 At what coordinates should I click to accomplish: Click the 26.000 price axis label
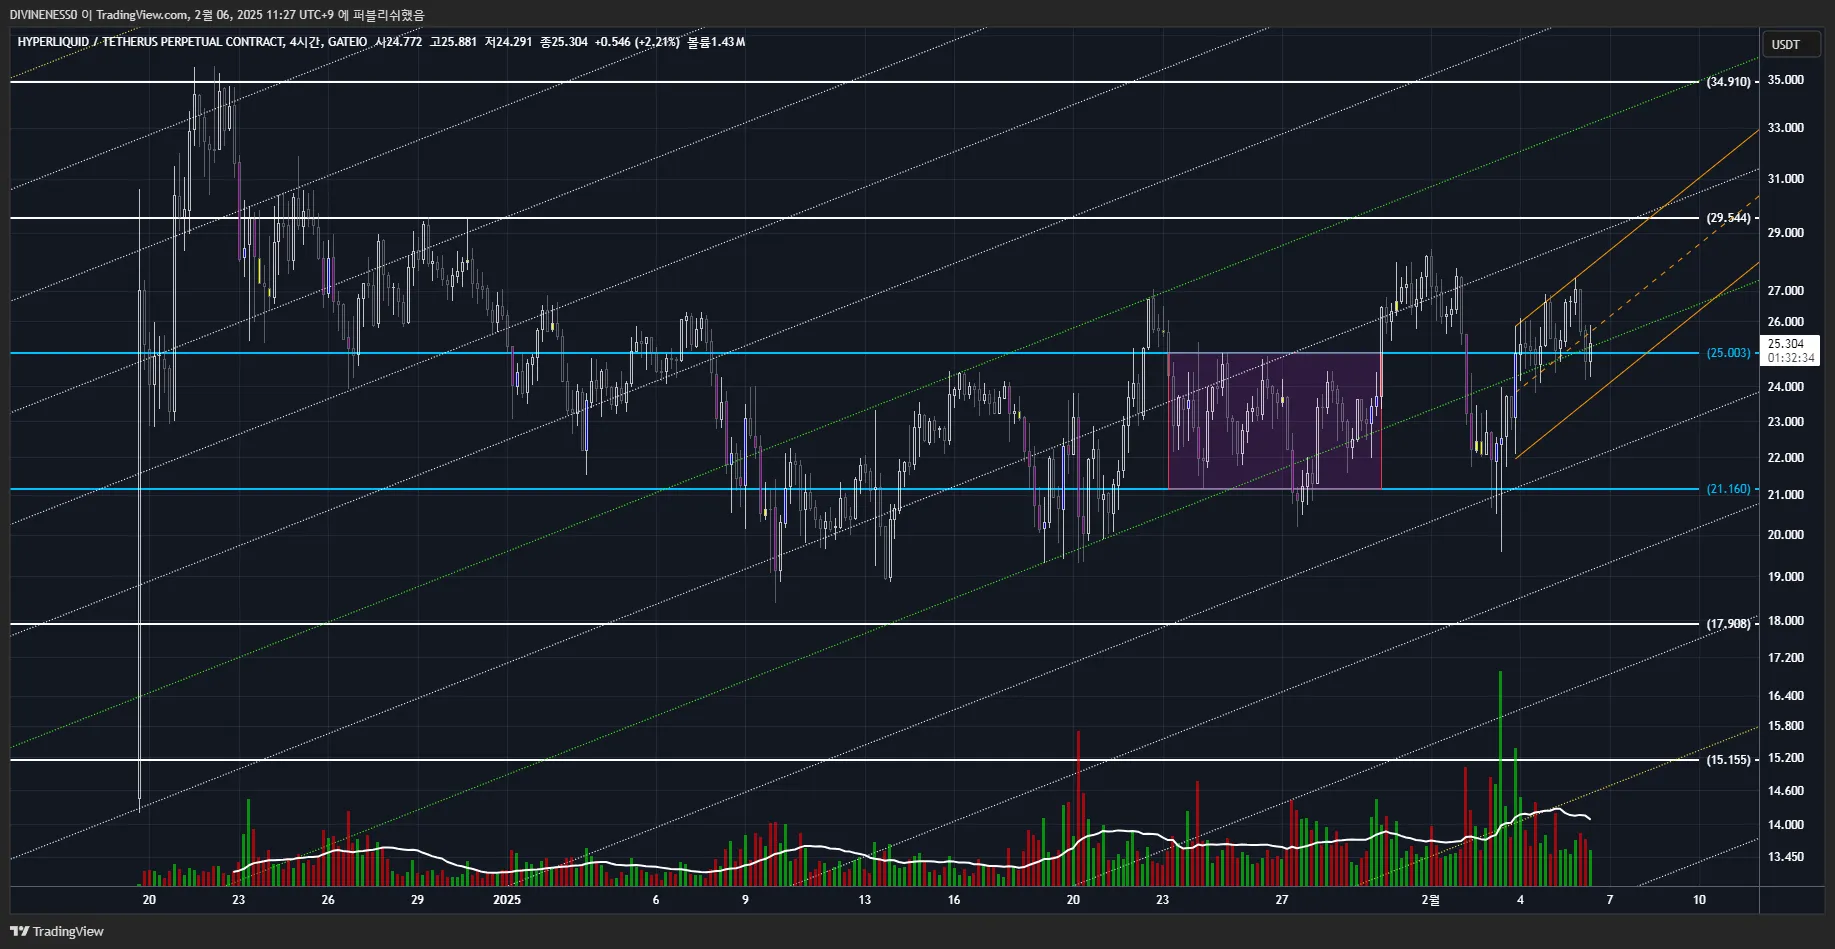pyautogui.click(x=1786, y=322)
